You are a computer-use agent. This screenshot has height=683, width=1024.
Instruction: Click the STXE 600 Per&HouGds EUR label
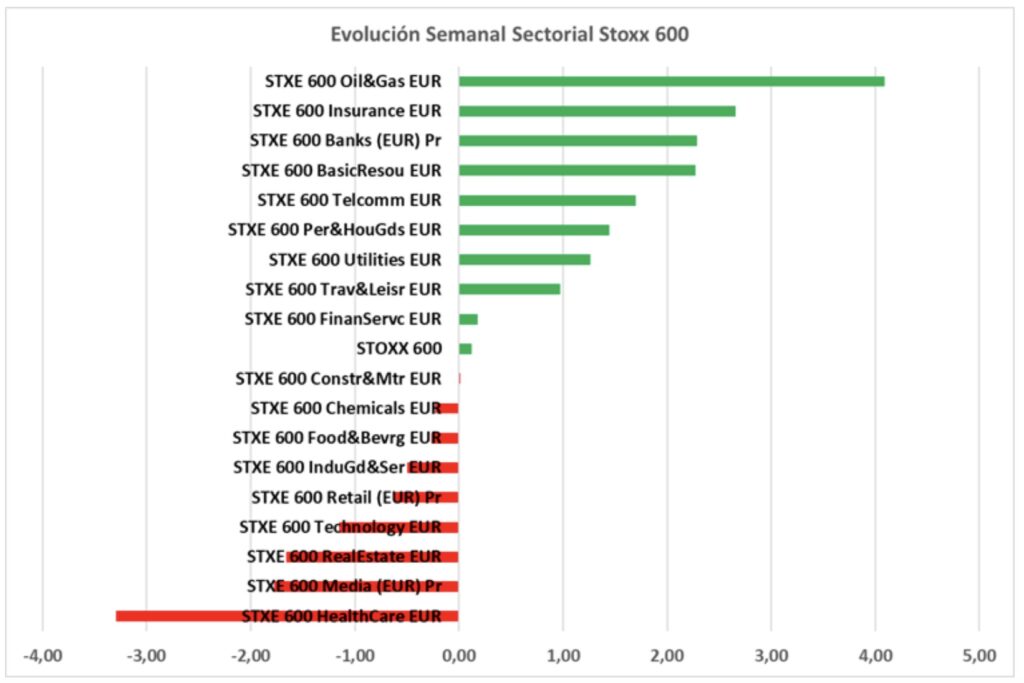(x=334, y=230)
